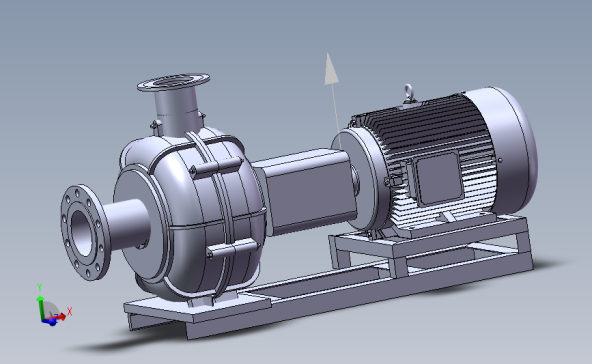Click the green Y axis of the orientation triad
Screen dimensions: 592x364
pos(40,307)
